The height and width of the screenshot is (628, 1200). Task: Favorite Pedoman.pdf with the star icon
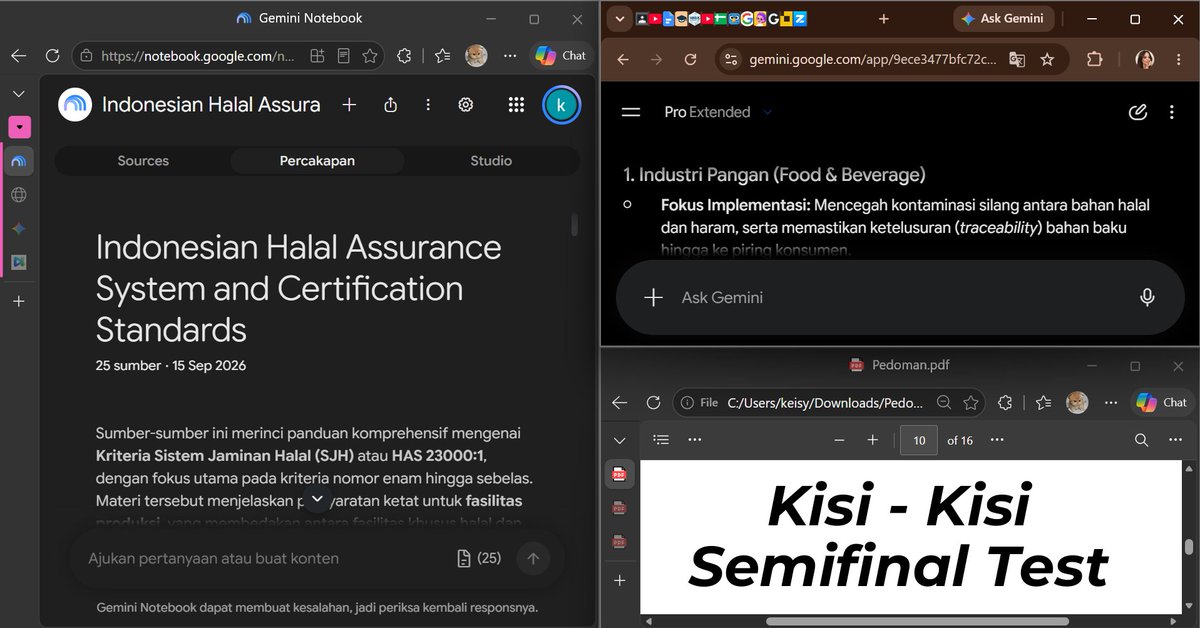(x=970, y=403)
